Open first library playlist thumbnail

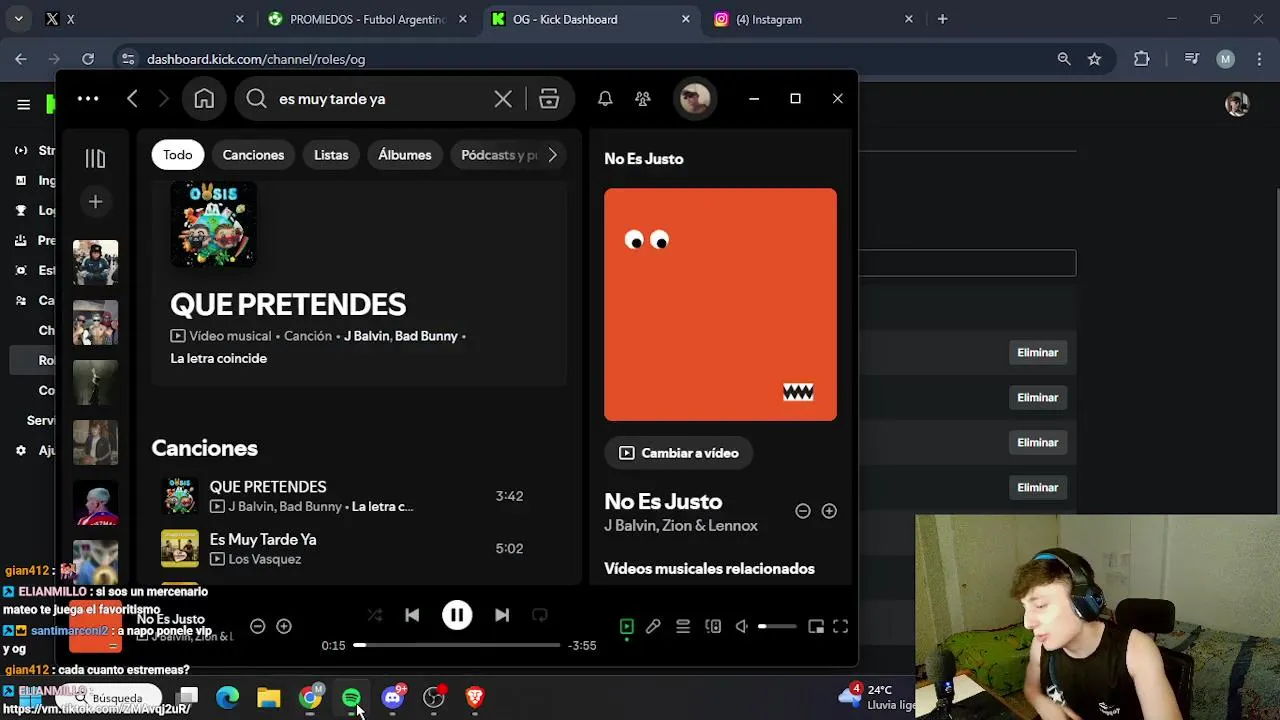(95, 262)
